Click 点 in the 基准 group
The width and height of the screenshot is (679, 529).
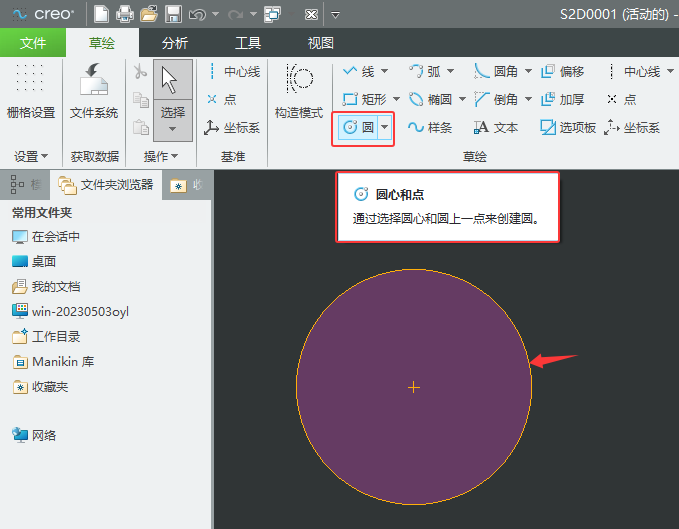pos(222,100)
